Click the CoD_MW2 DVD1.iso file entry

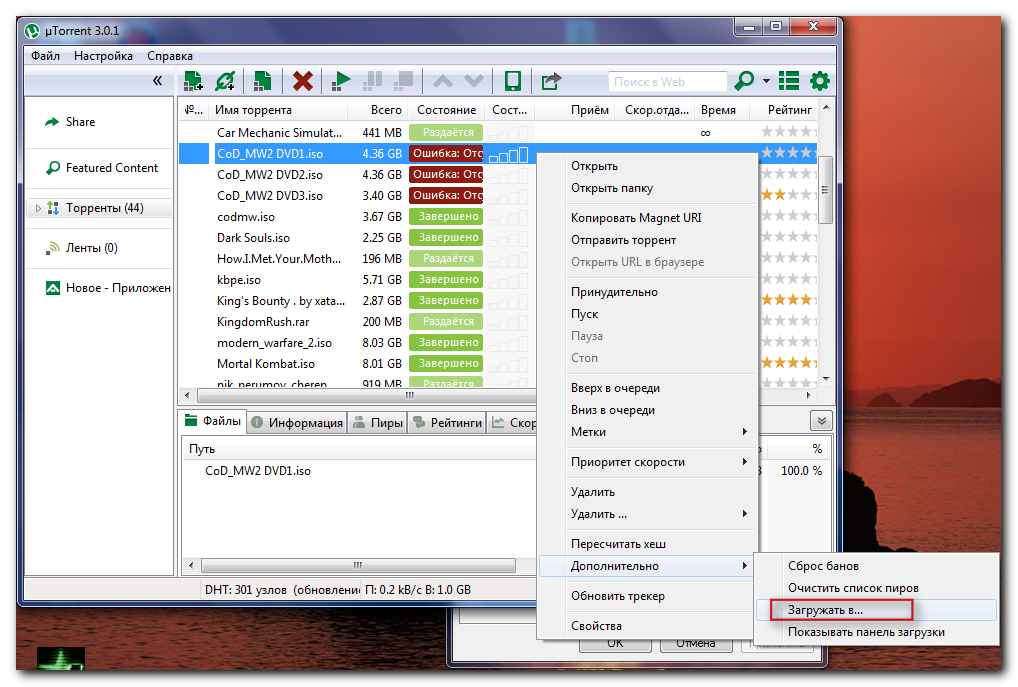pos(258,471)
